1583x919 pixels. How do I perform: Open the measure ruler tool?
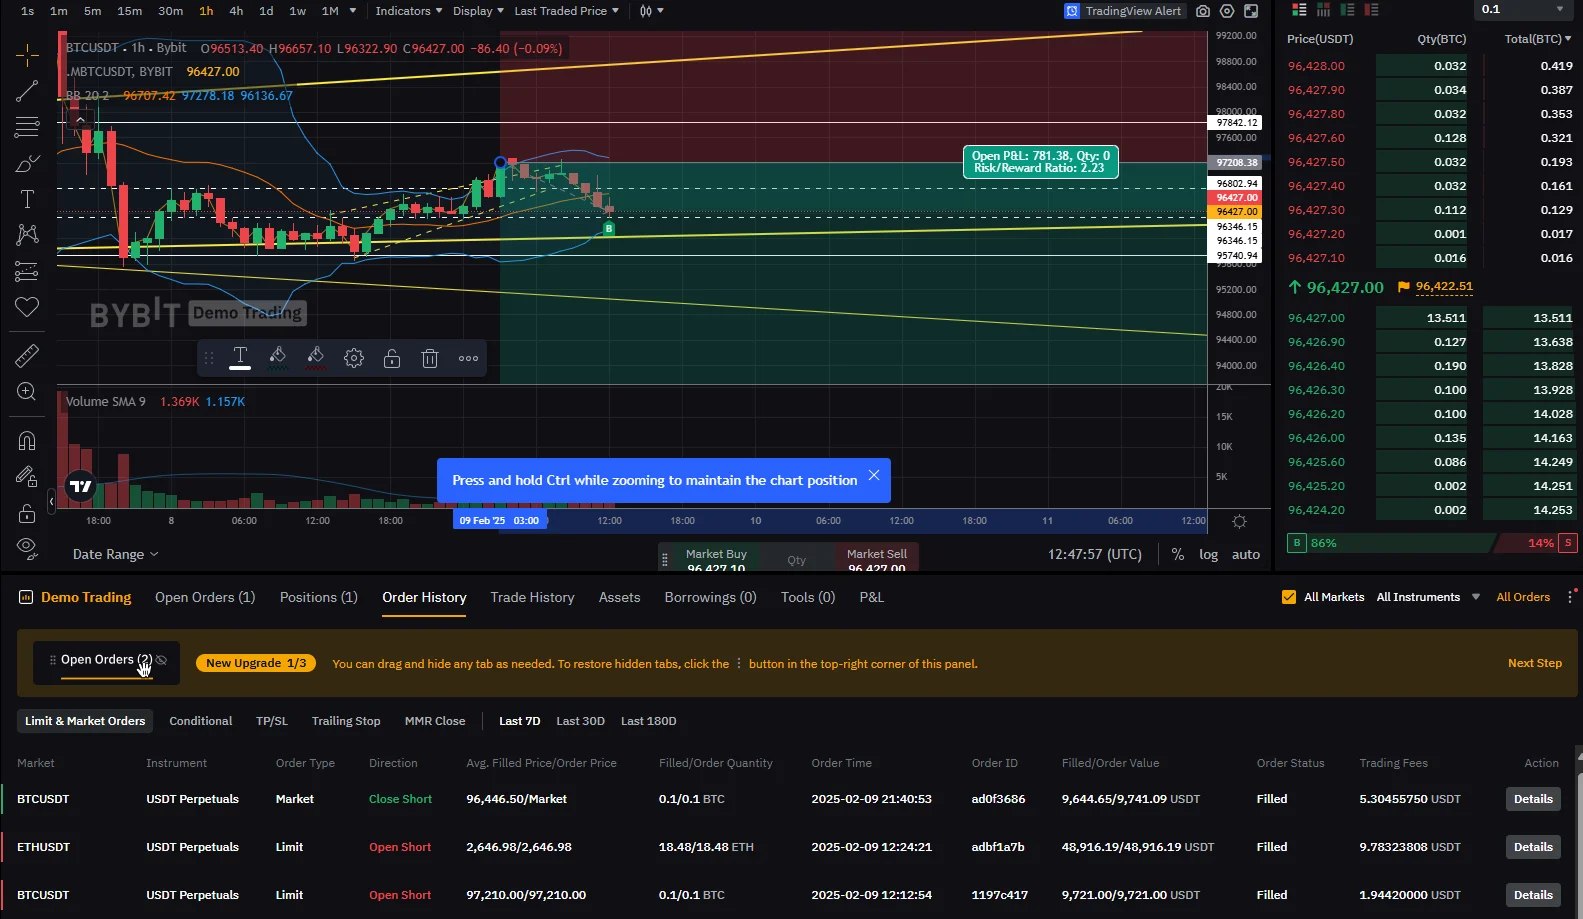(27, 355)
